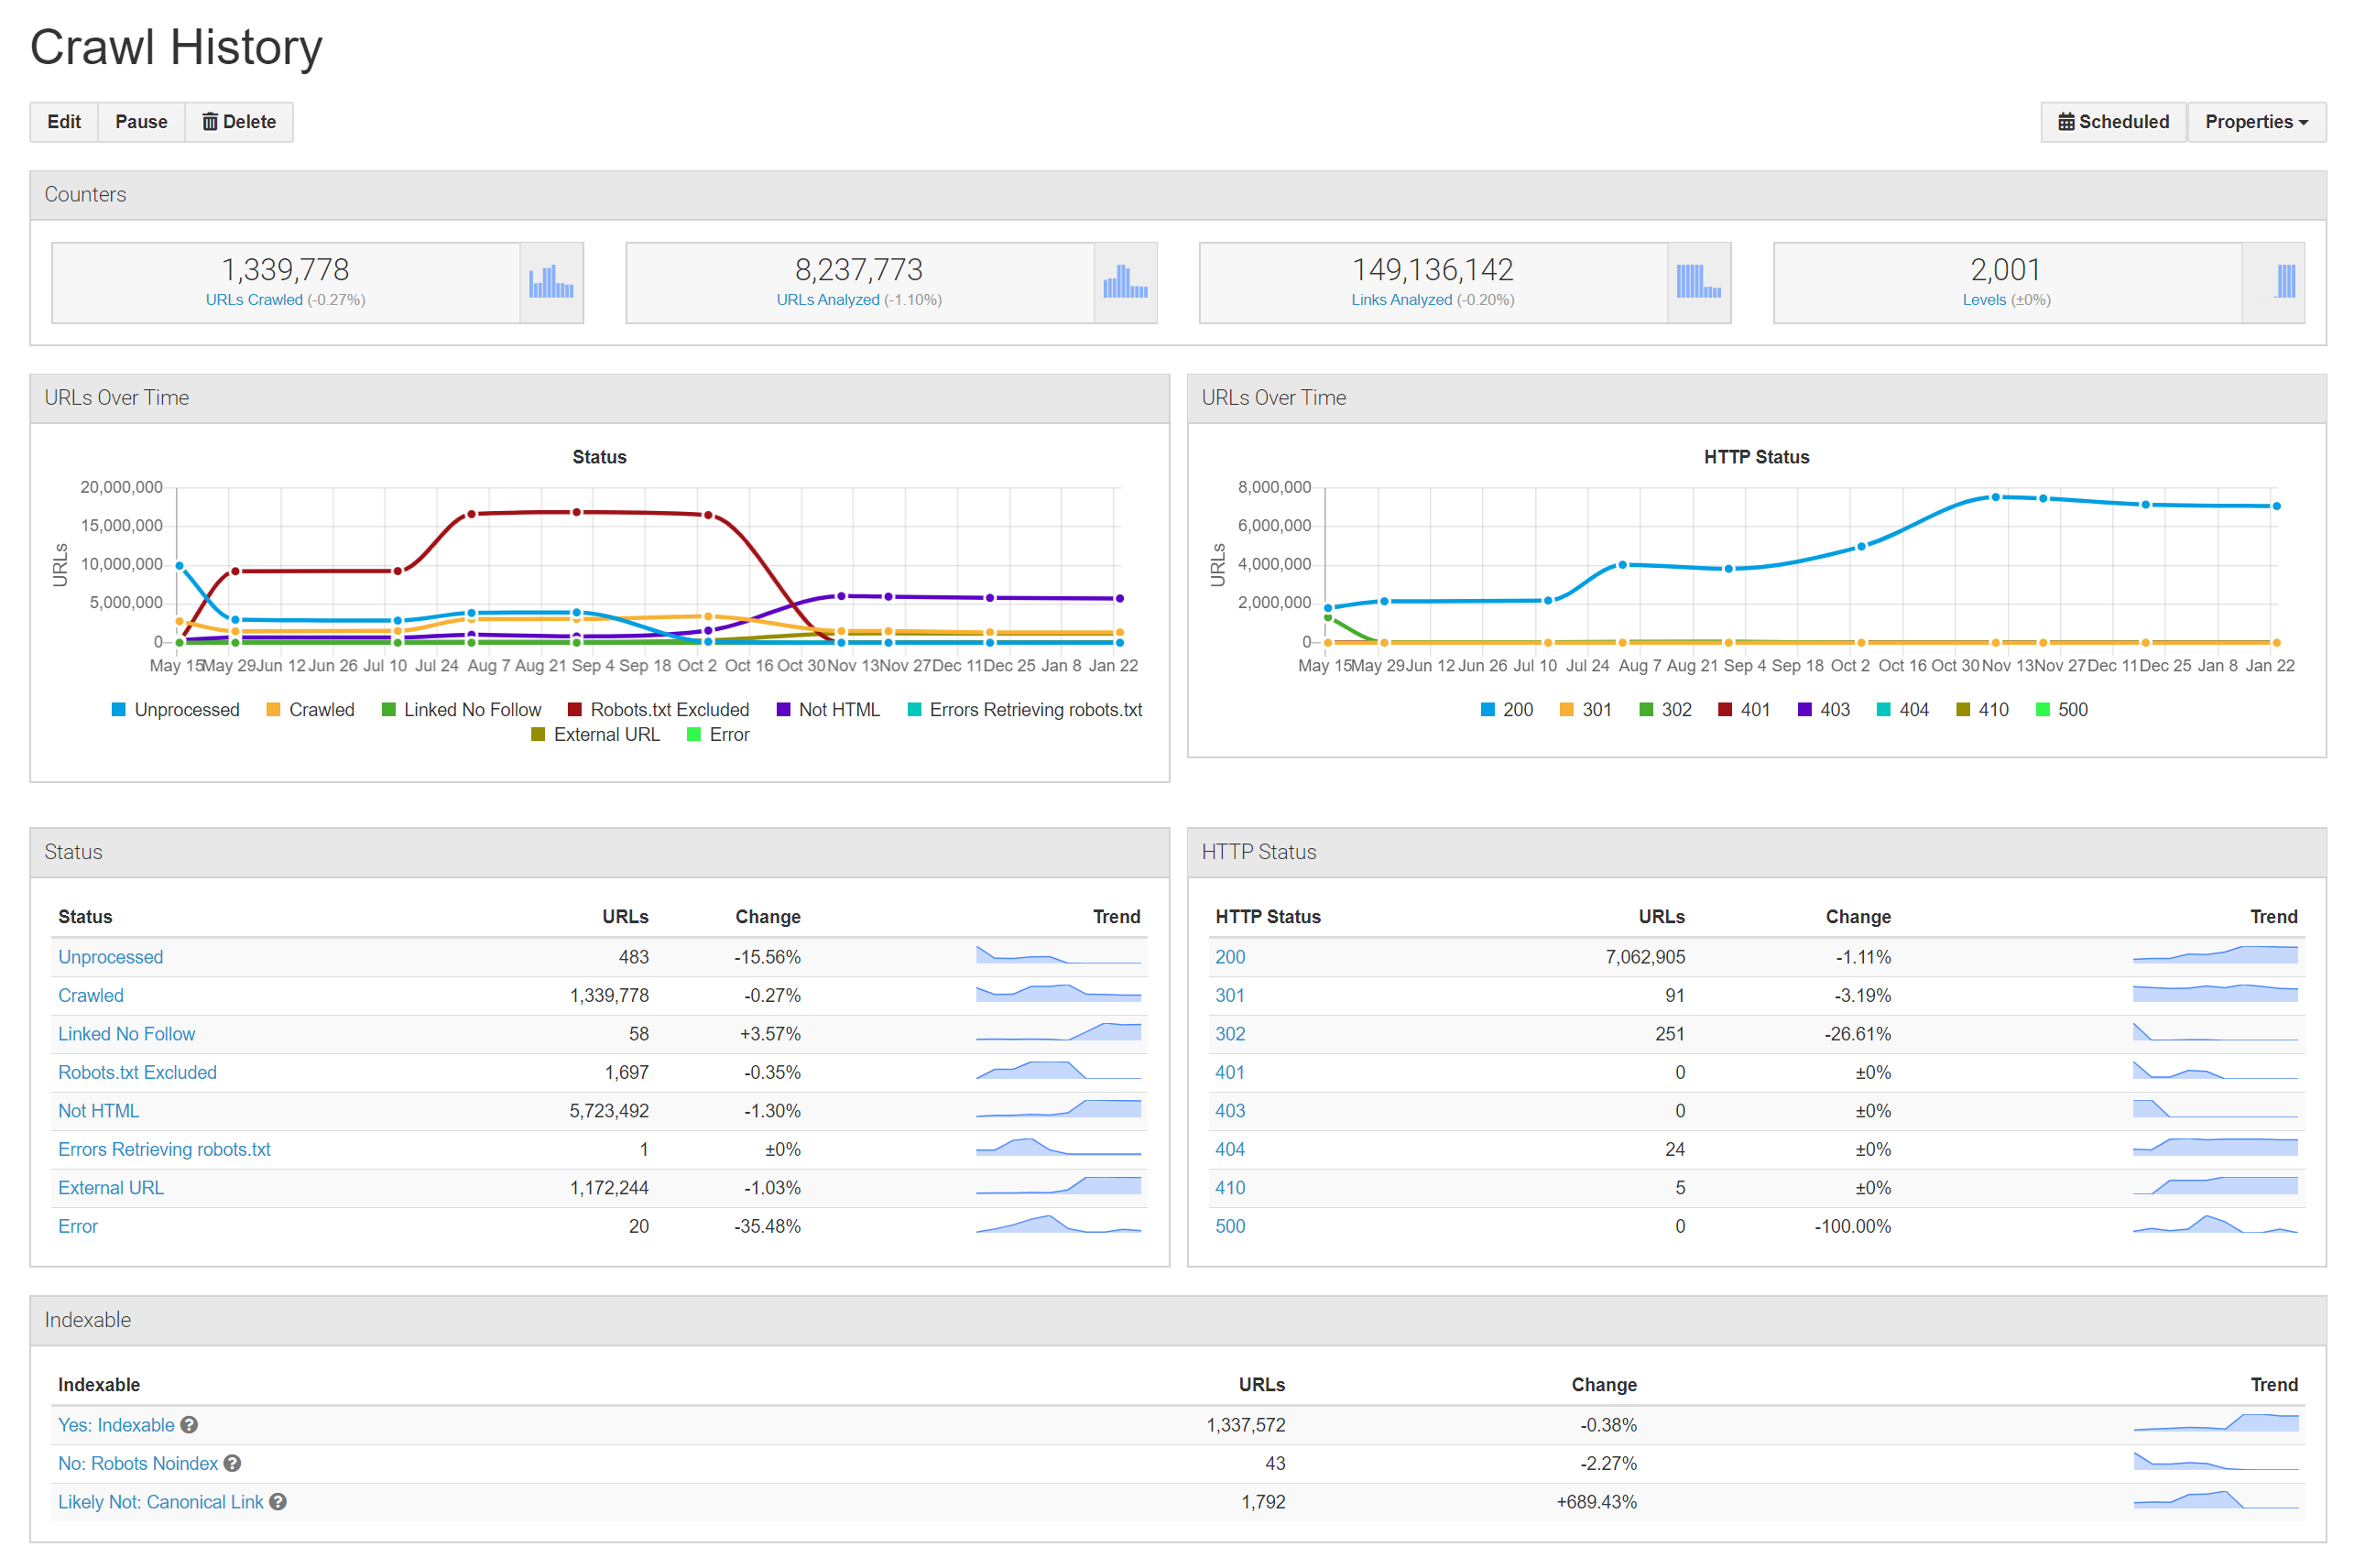2354x1568 pixels.
Task: Click help icon next to Yes: Indexable
Action: point(189,1425)
